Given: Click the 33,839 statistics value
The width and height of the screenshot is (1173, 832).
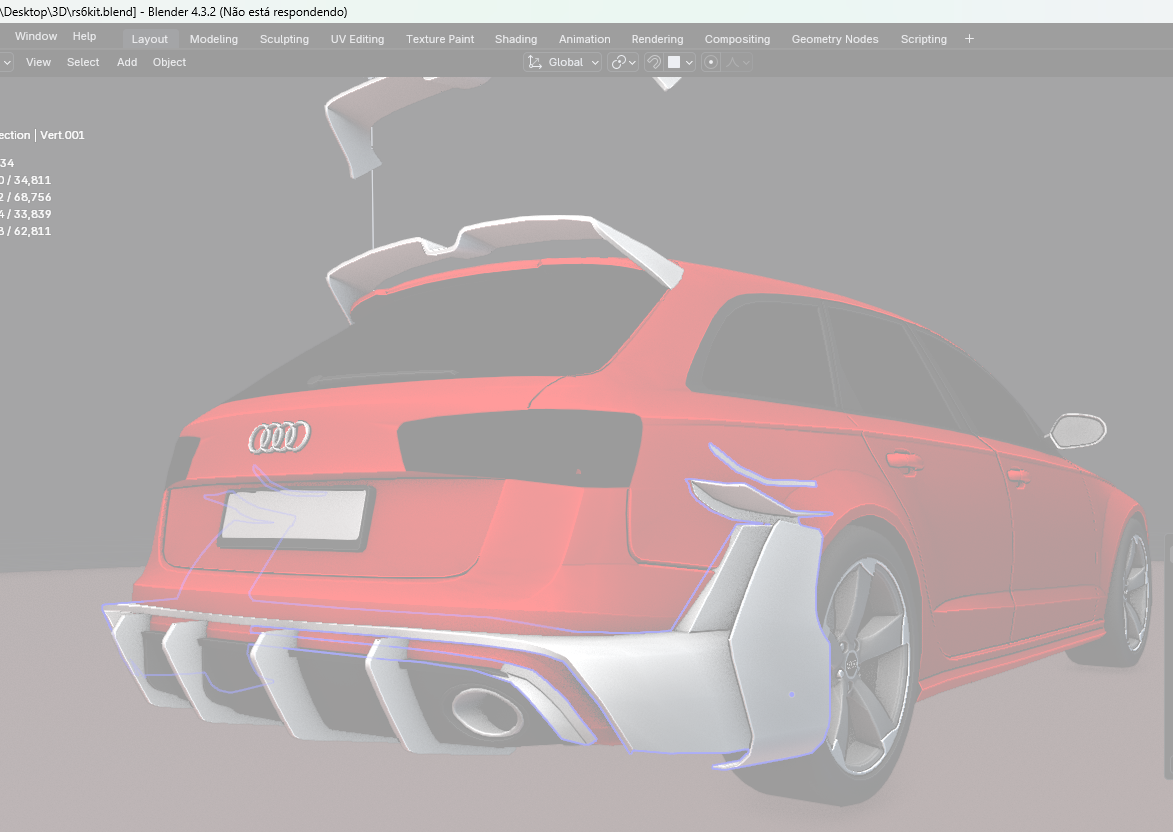Looking at the screenshot, I should [32, 214].
